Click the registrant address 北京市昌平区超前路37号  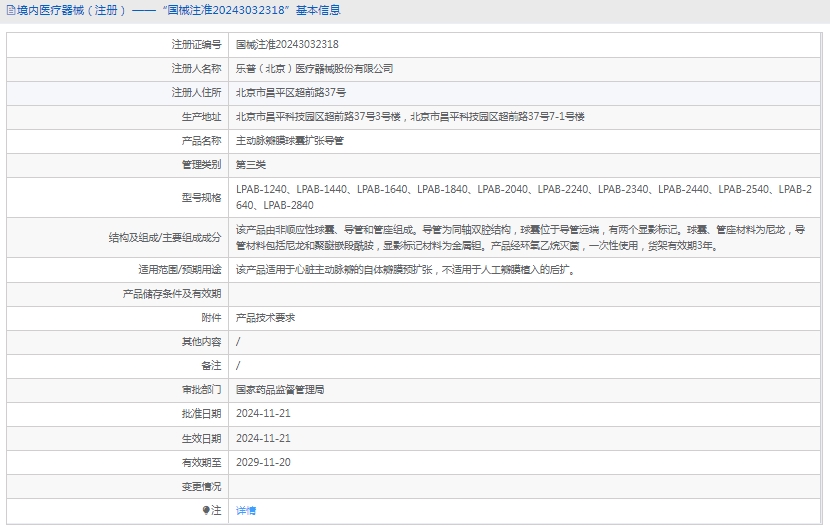[291, 93]
